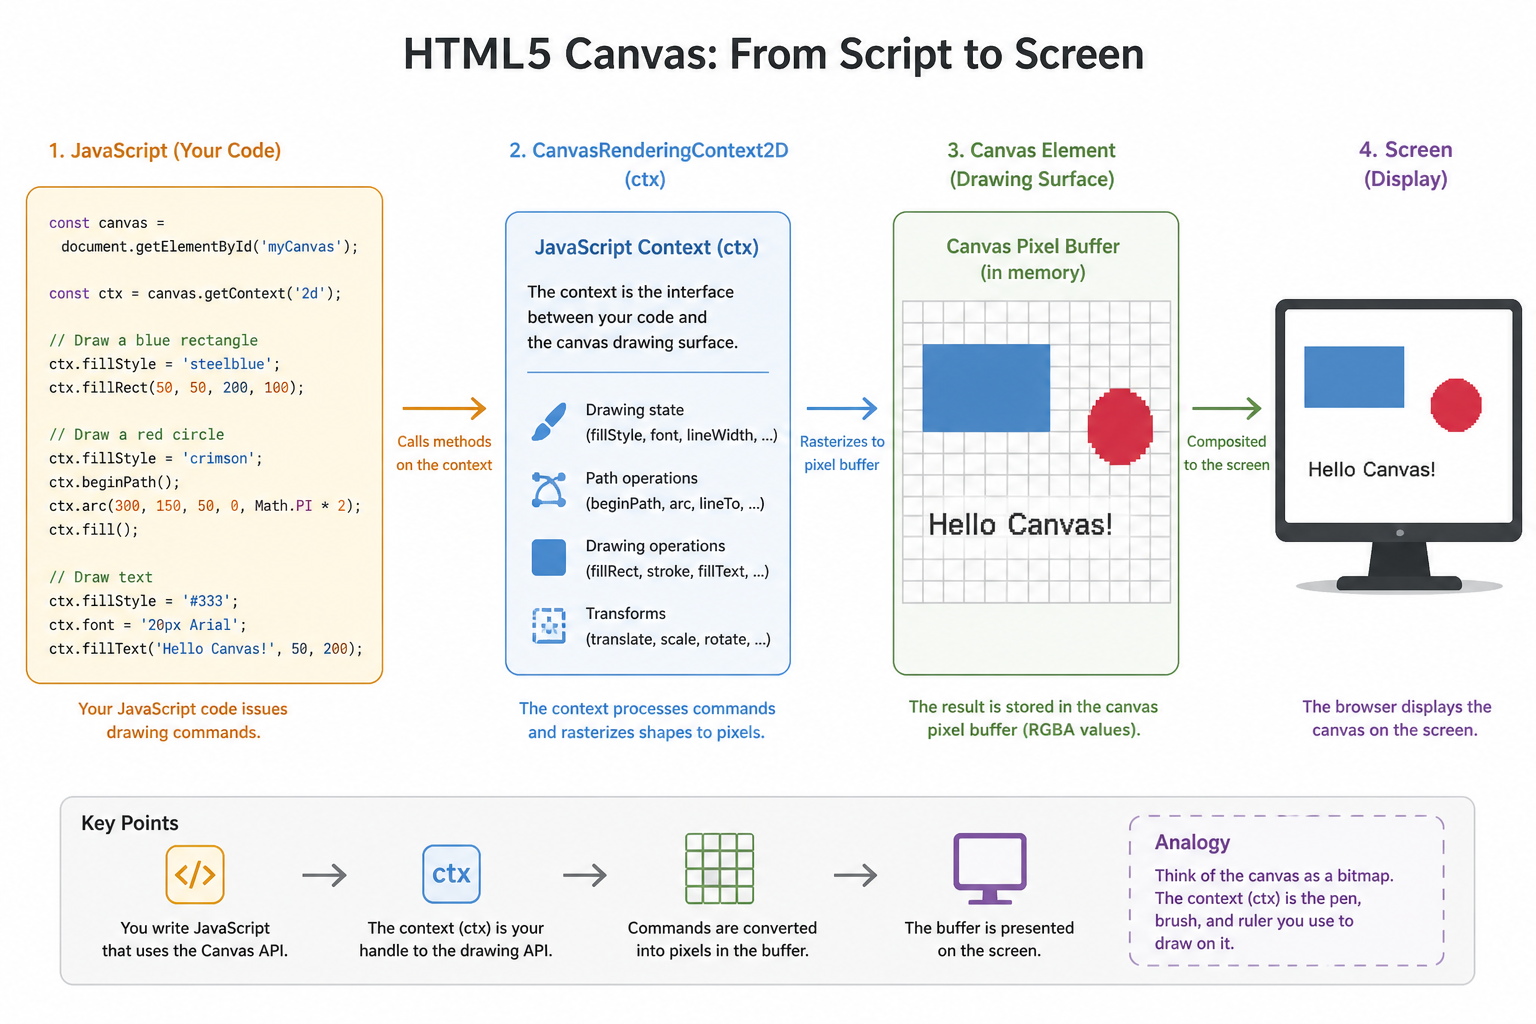The image size is (1536, 1024).
Task: Click the code line ctx.beginPath();
Action: [x=114, y=483]
